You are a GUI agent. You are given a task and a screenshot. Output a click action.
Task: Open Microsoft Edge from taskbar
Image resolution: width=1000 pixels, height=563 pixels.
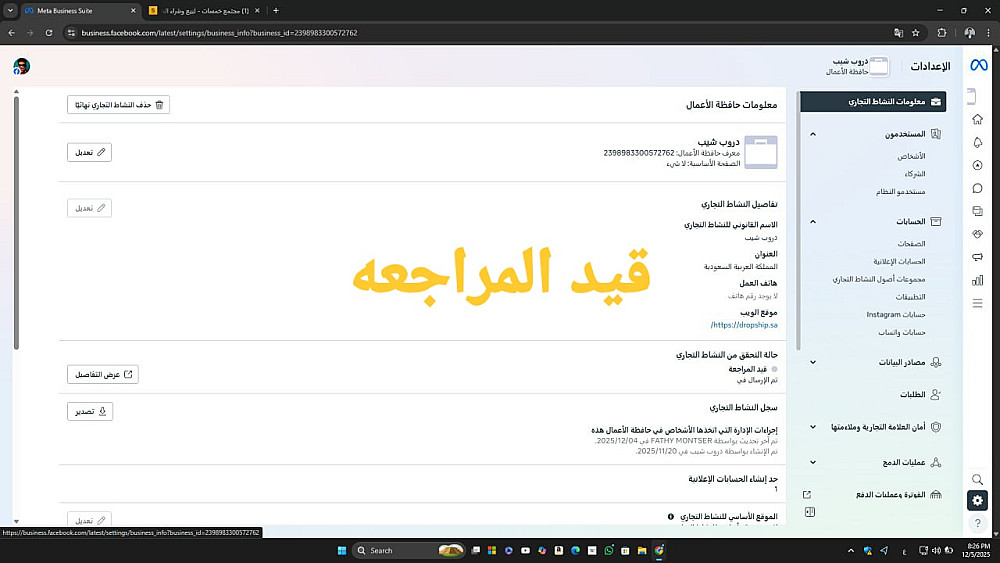pyautogui.click(x=575, y=550)
